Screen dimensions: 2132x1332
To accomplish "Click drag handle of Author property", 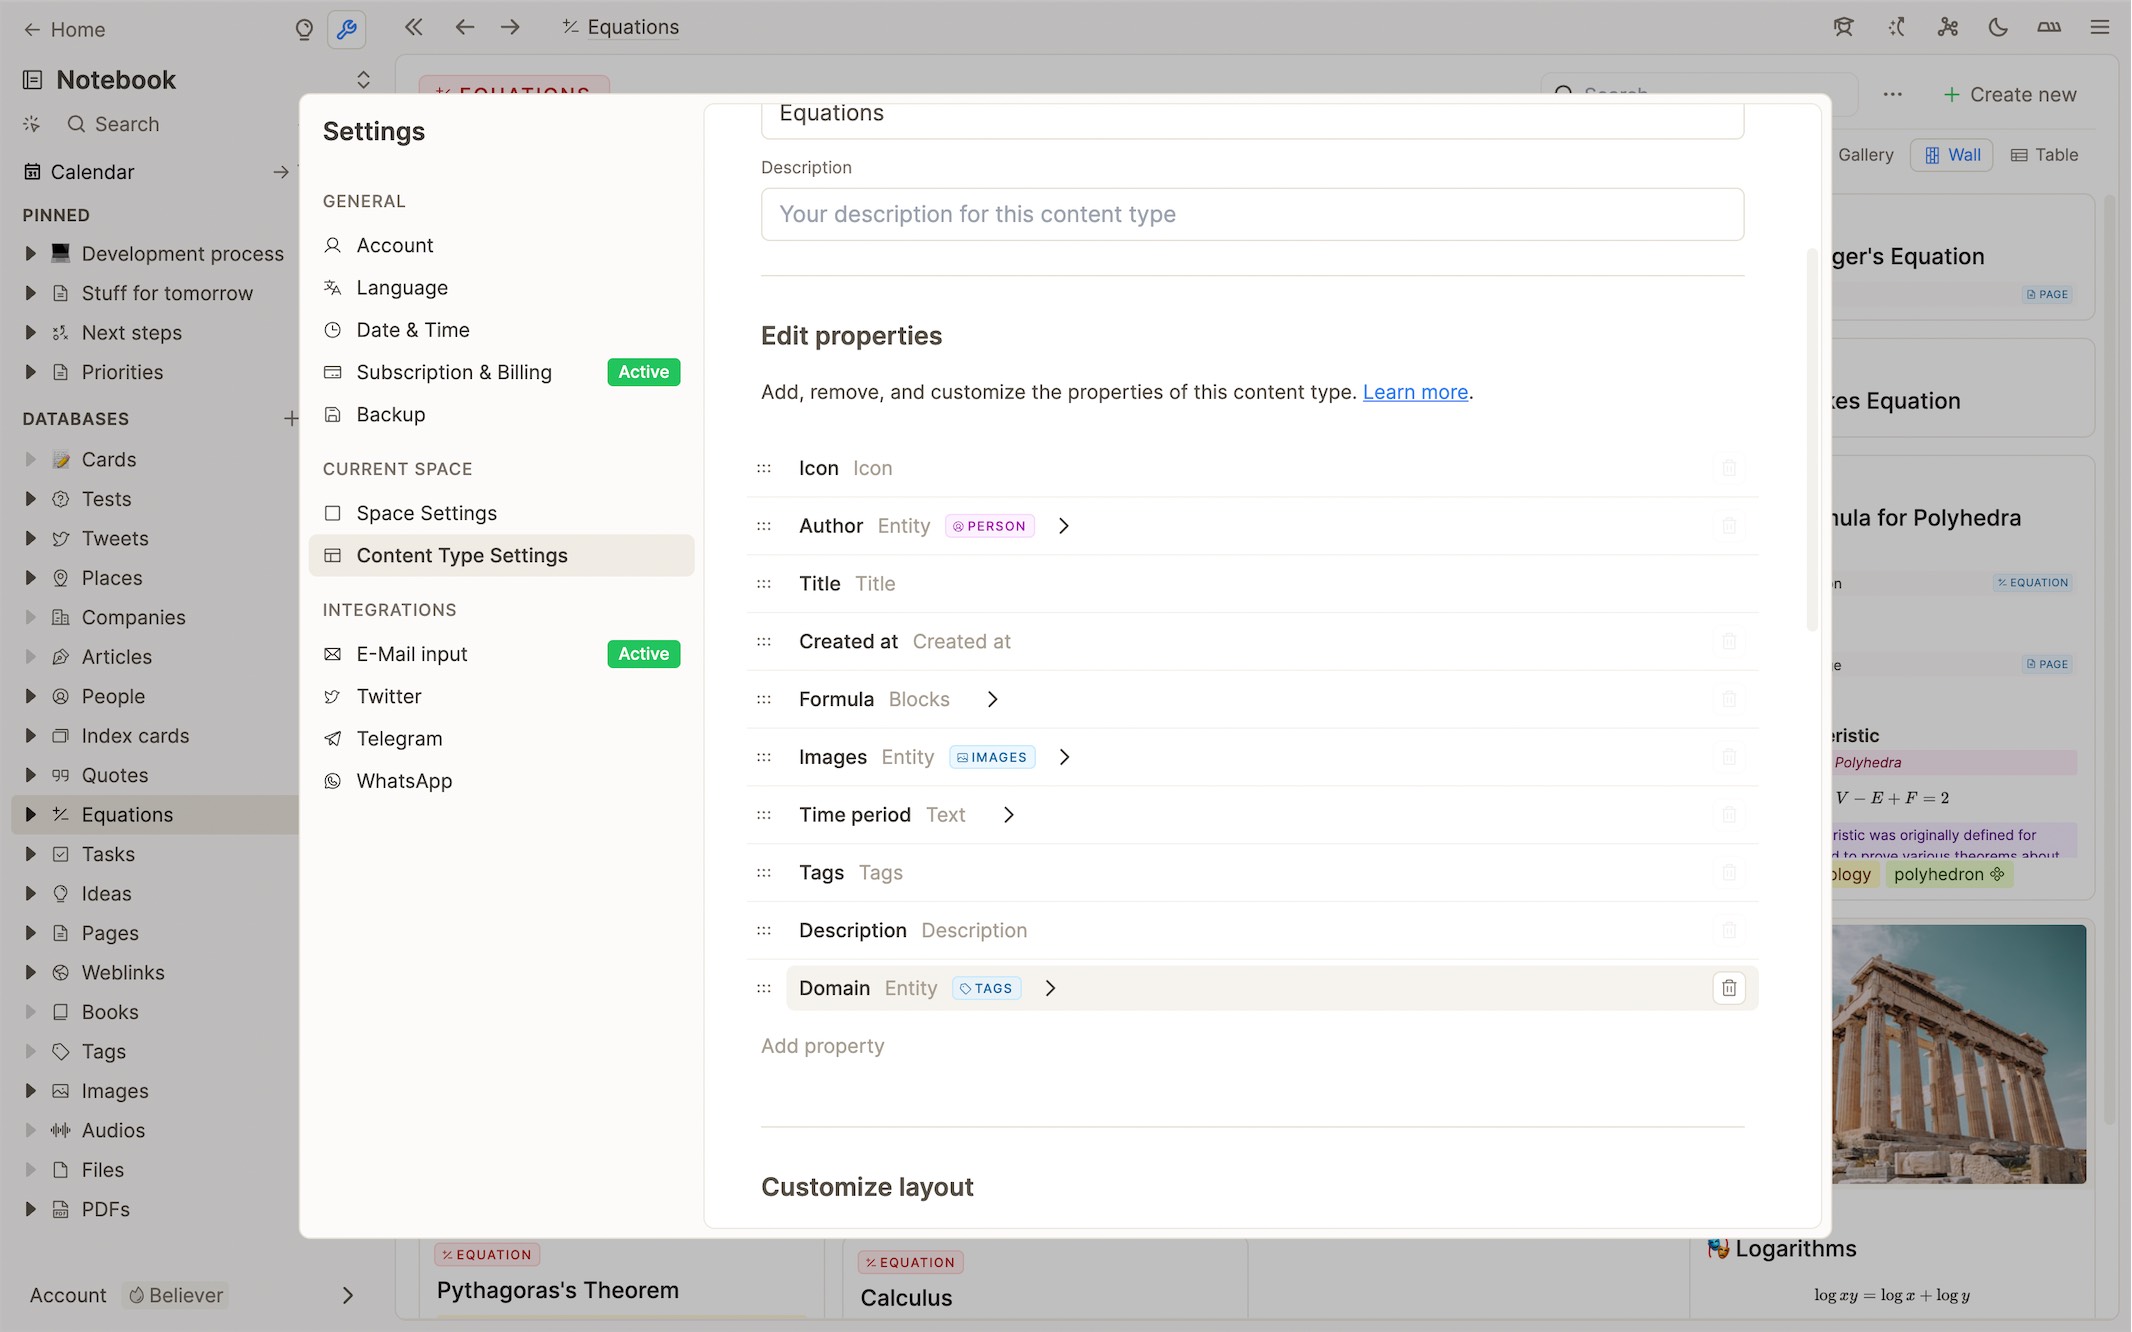I will click(764, 526).
